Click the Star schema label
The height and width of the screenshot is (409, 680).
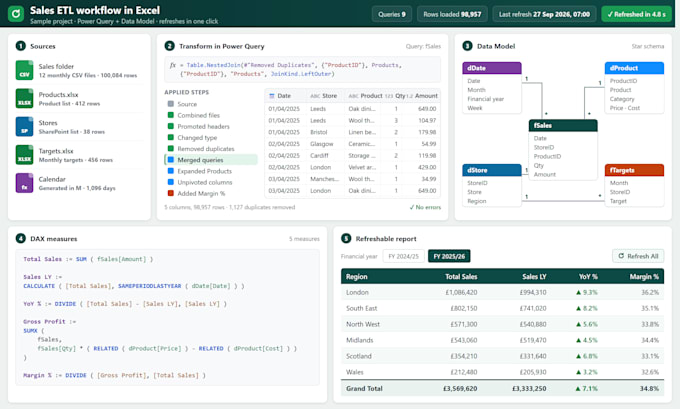coord(647,46)
